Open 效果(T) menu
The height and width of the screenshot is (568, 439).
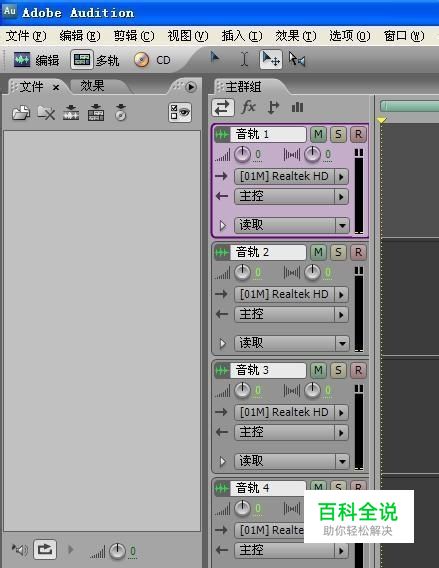click(x=296, y=36)
